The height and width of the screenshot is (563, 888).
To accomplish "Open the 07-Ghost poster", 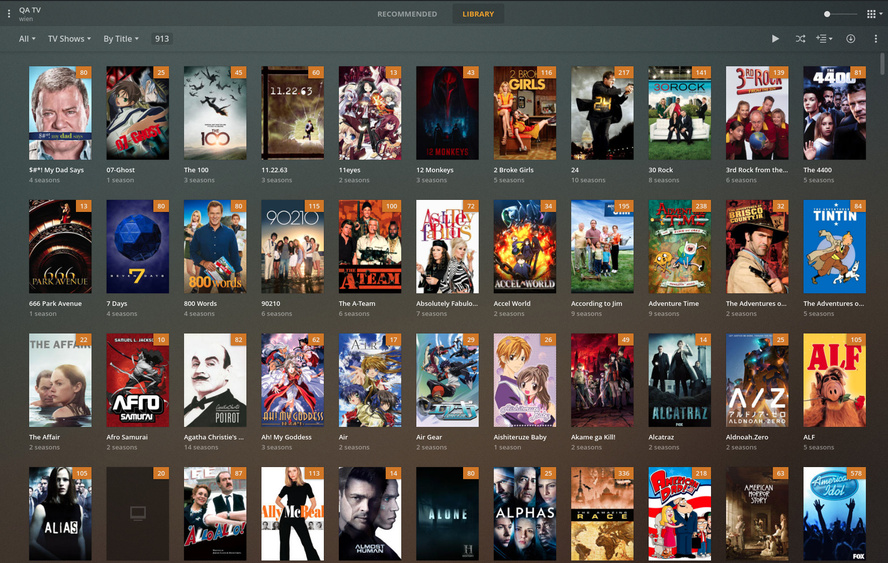I will (x=138, y=113).
